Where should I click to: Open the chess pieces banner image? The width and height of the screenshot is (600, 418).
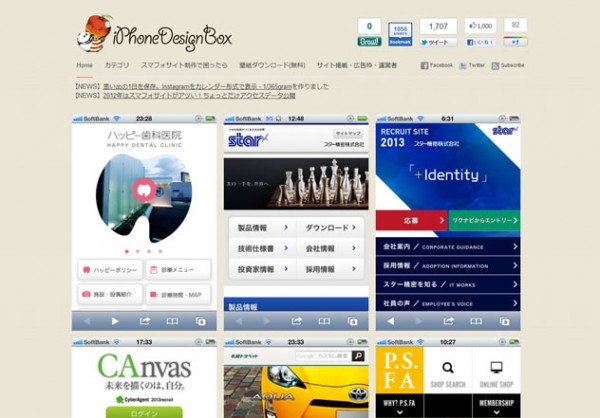click(296, 184)
